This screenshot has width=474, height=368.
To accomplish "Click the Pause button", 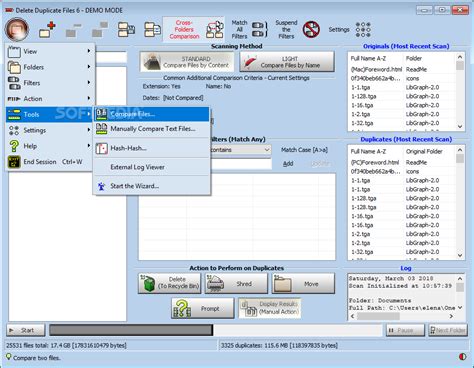I will pyautogui.click(x=405, y=330).
